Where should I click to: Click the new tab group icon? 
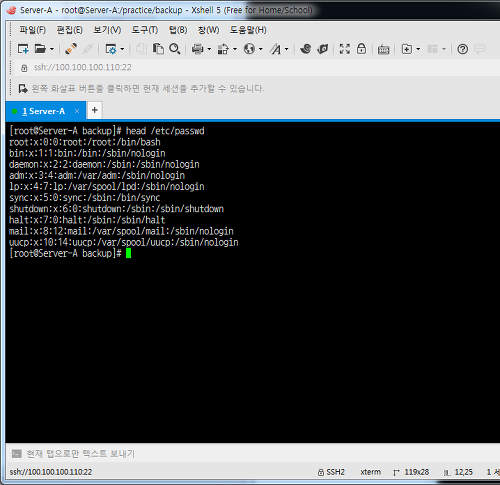coord(407,49)
